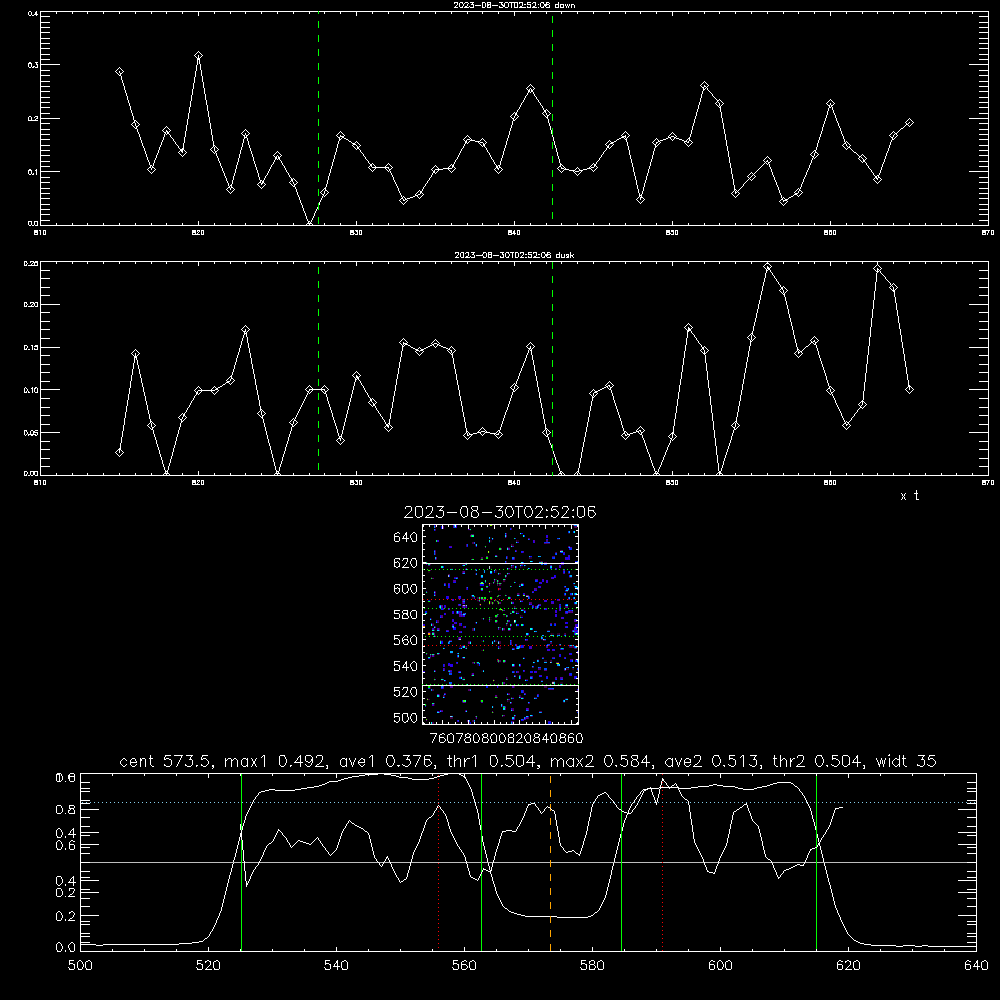Click the 0.3 label on dawn plot y-axis
Viewport: 1000px width, 1000px height.
point(31,65)
